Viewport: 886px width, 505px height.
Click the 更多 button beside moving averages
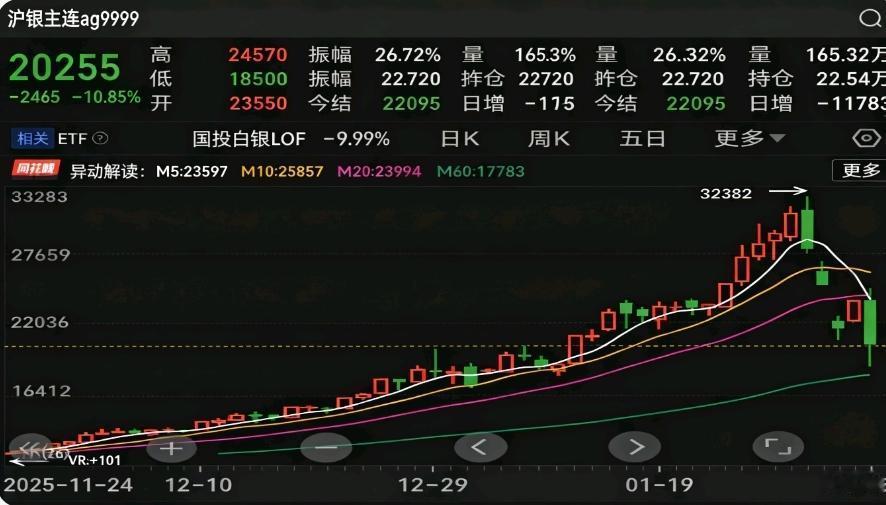(861, 169)
